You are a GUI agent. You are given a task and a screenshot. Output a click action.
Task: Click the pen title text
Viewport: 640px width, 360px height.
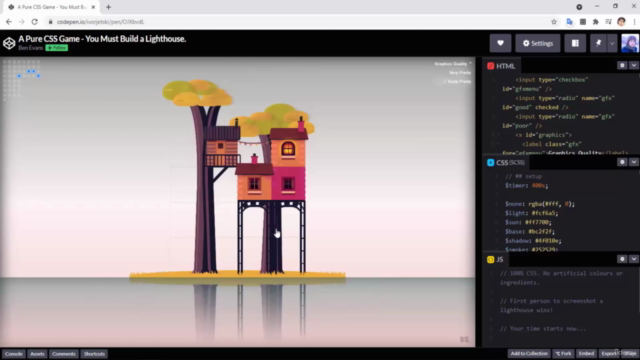pos(102,39)
